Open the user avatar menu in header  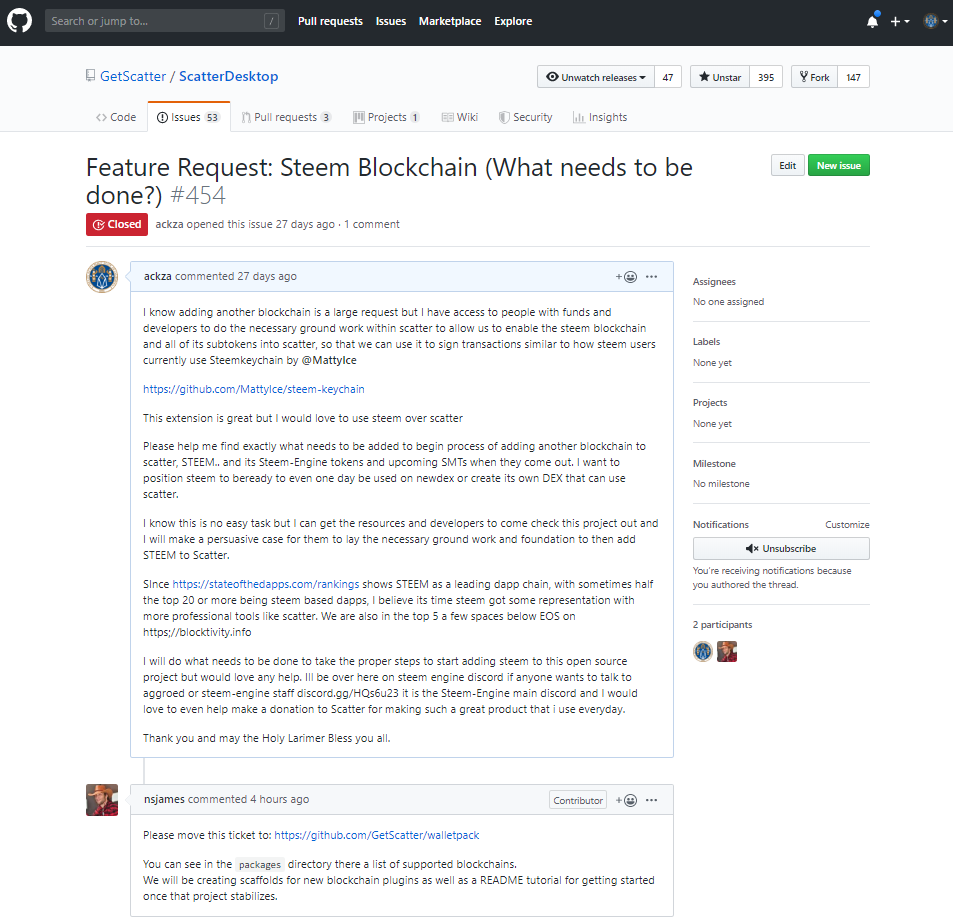[935, 21]
